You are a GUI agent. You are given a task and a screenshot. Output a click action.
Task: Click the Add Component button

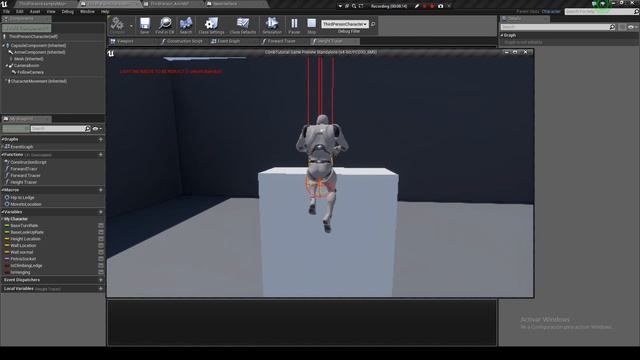tap(27, 28)
